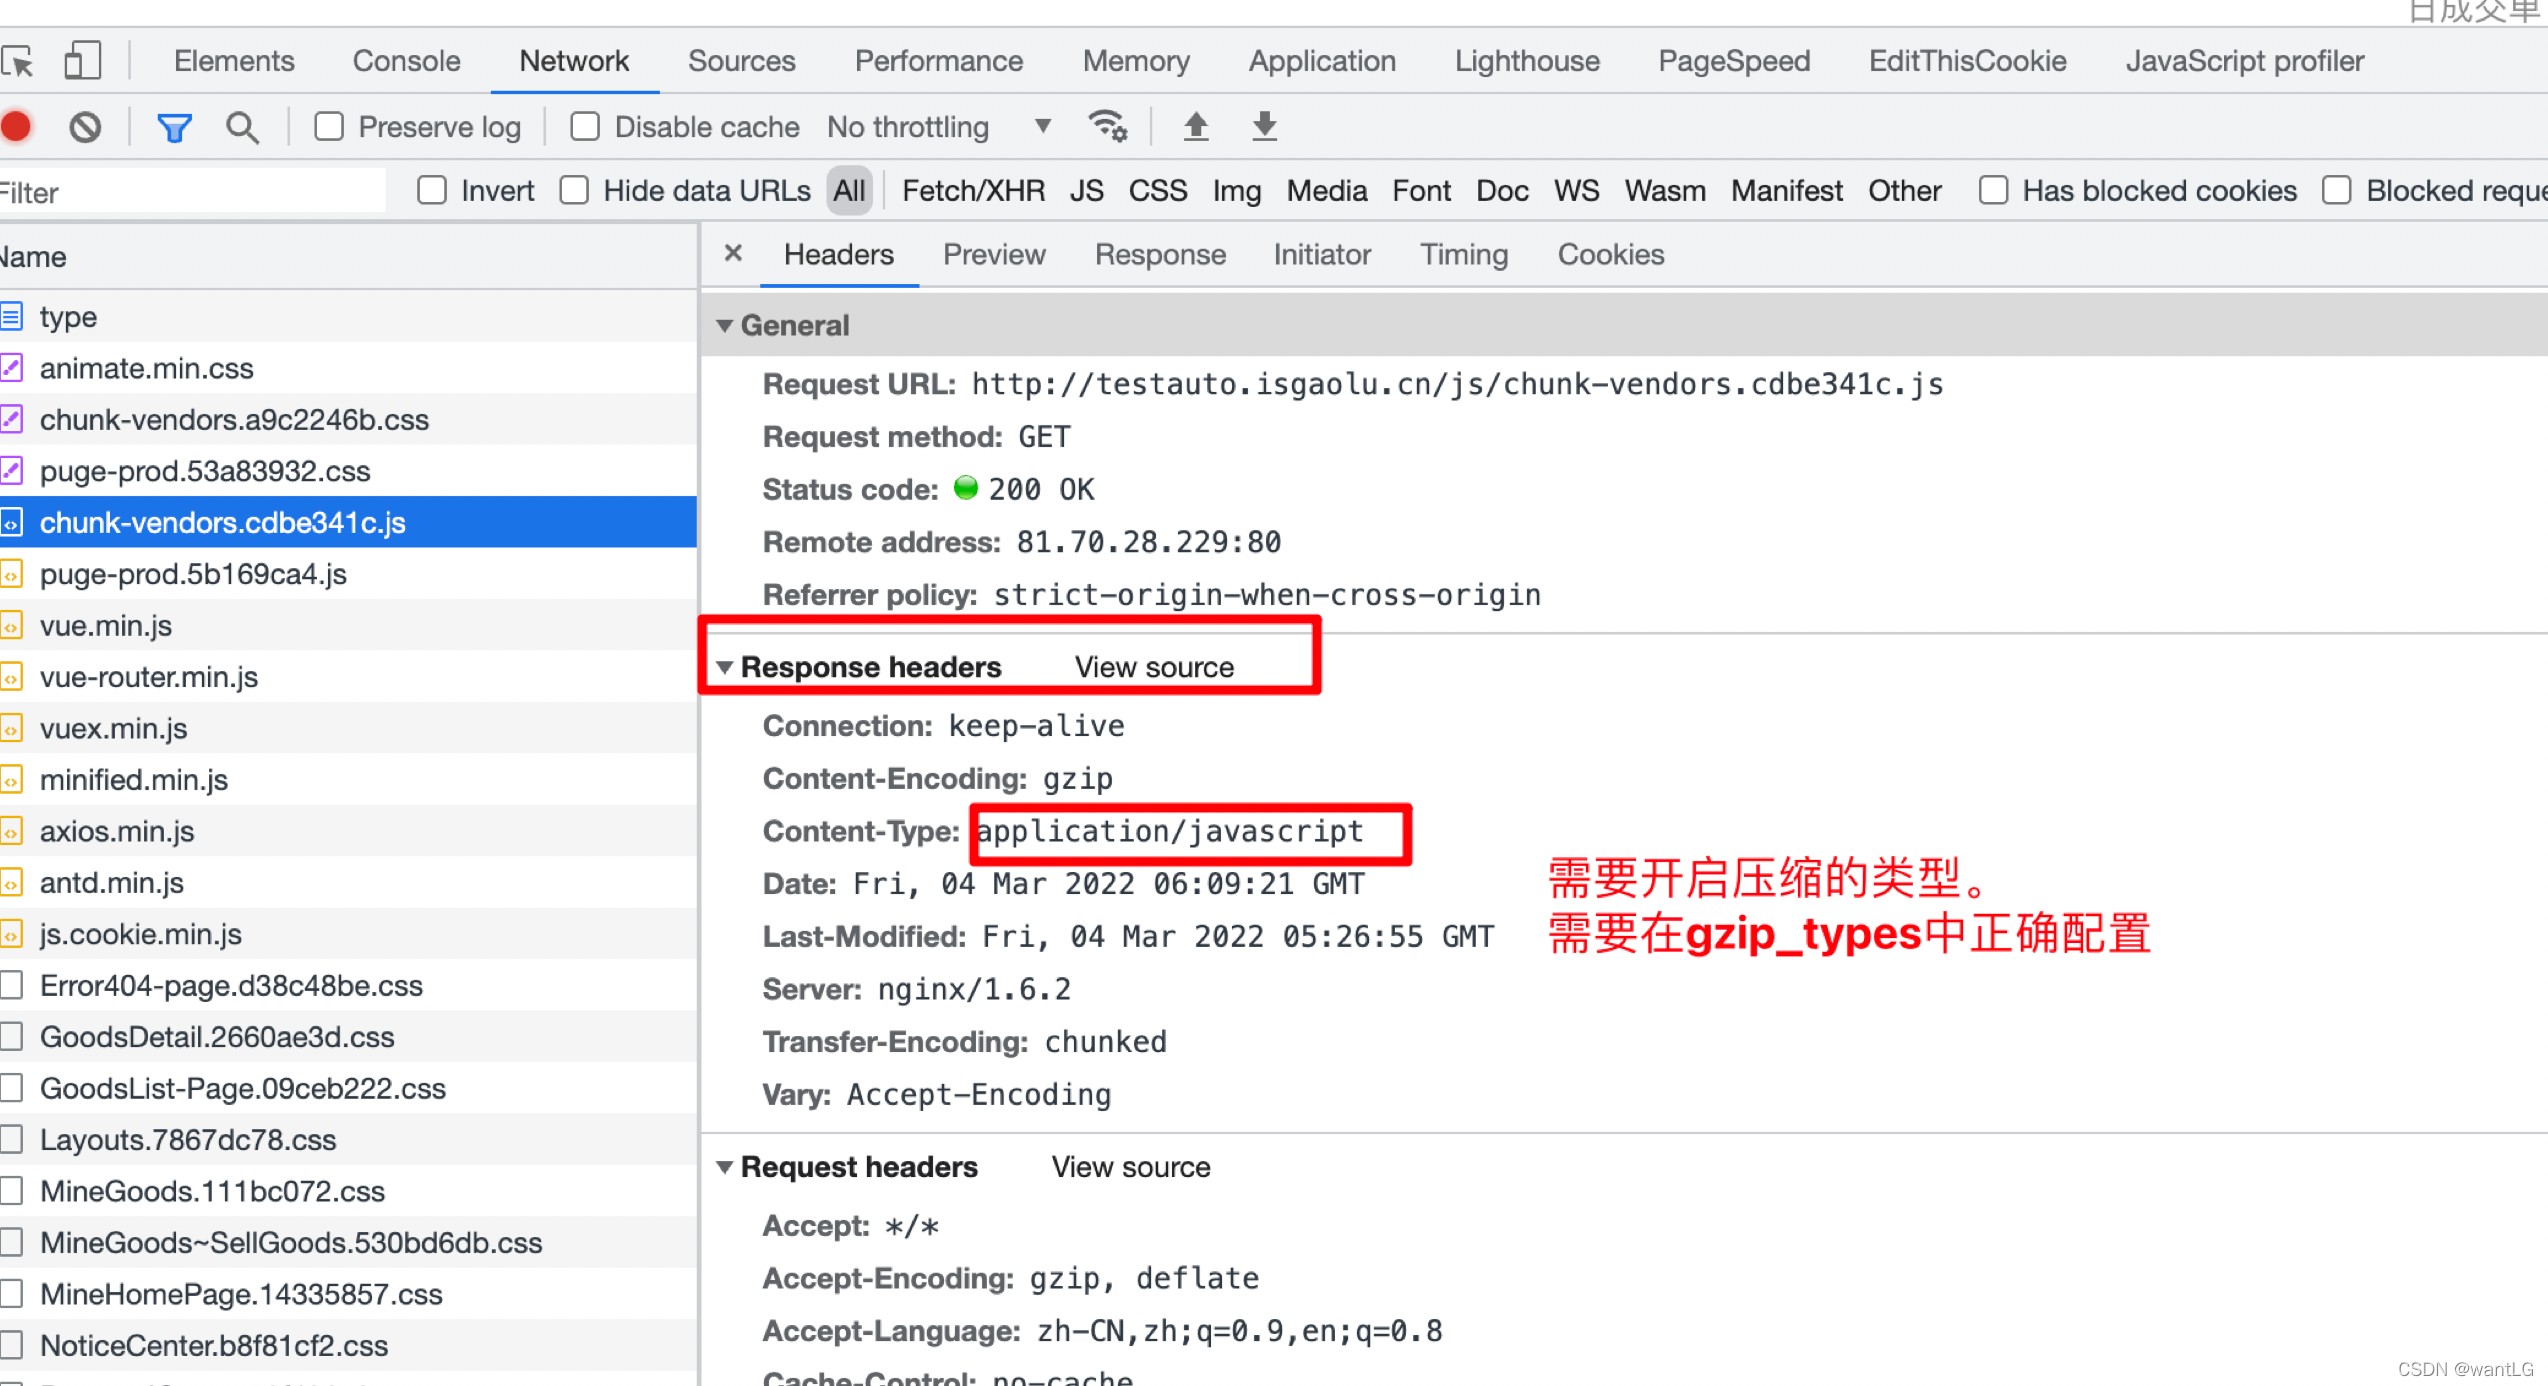Select the Fetch/XHR filter button
The image size is (2548, 1386).
click(973, 190)
